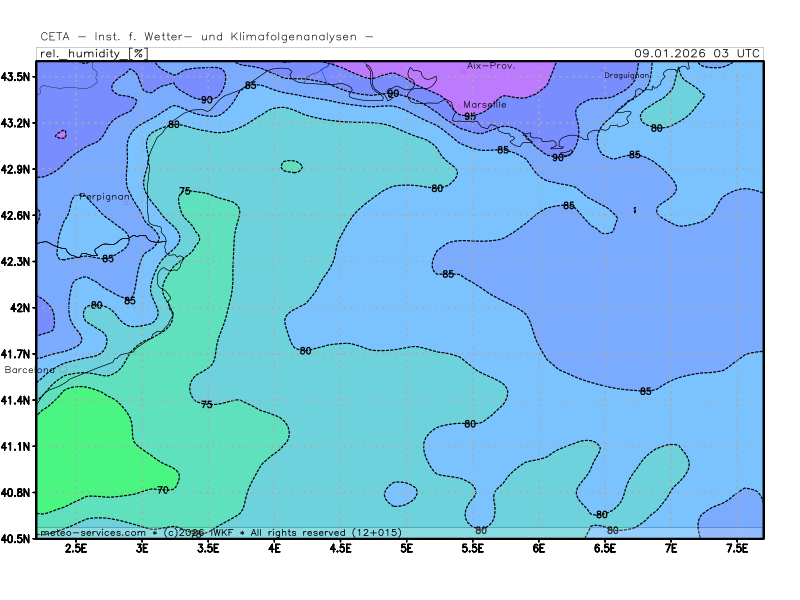800x600 pixels.
Task: Click the Aix-Prov. city label
Action: coord(491,66)
